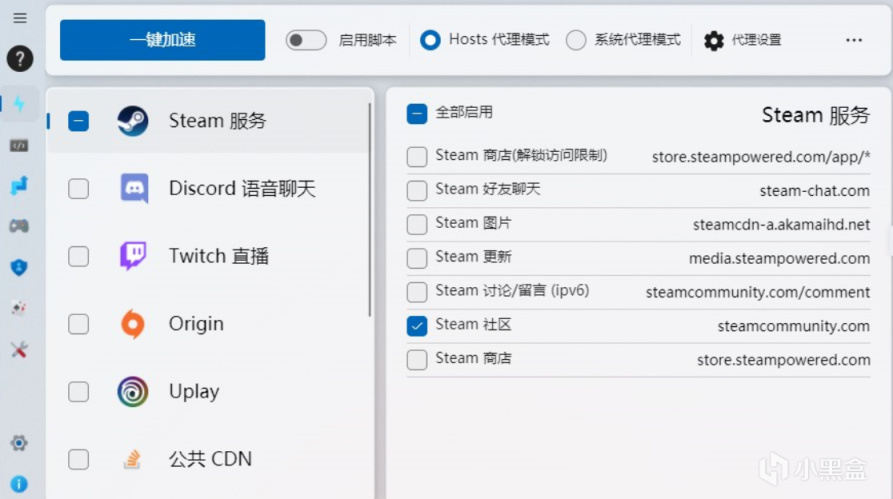This screenshot has height=499, width=893.
Task: Select Discord 语音聊天 in the service list
Action: pyautogui.click(x=210, y=189)
